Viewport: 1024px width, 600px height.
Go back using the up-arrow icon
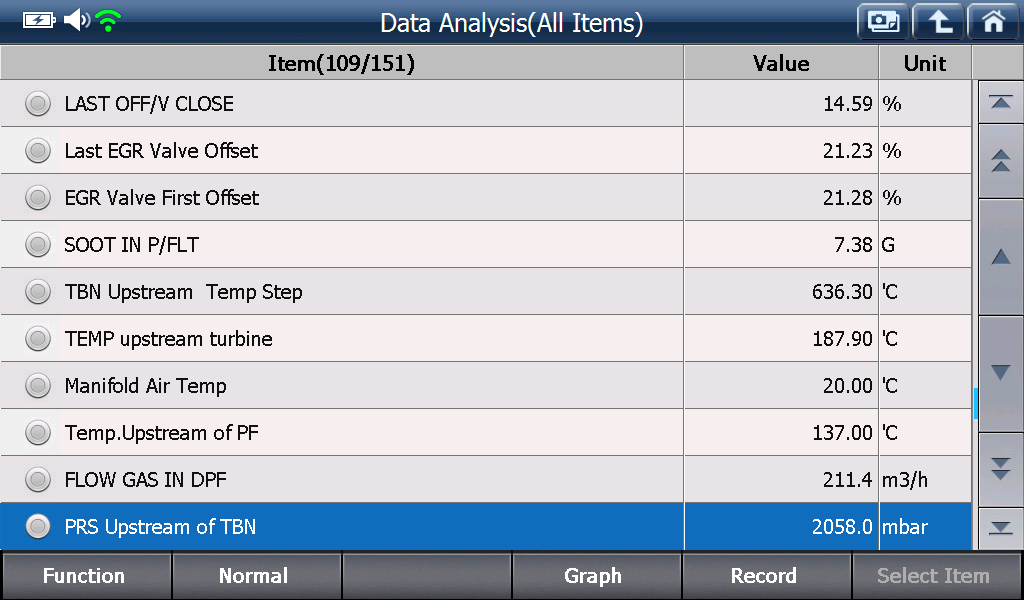[938, 22]
